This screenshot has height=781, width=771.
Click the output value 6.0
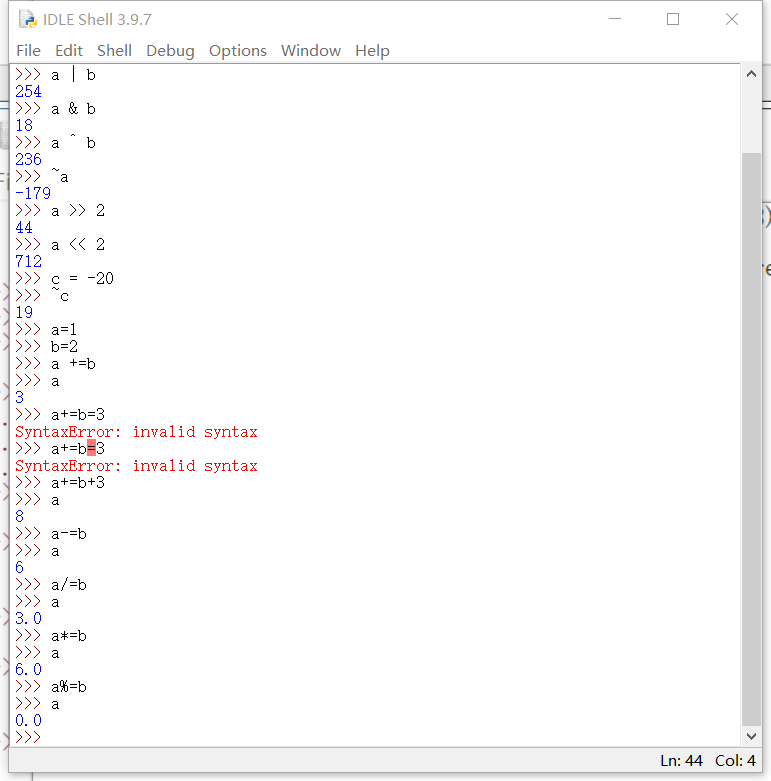(28, 669)
